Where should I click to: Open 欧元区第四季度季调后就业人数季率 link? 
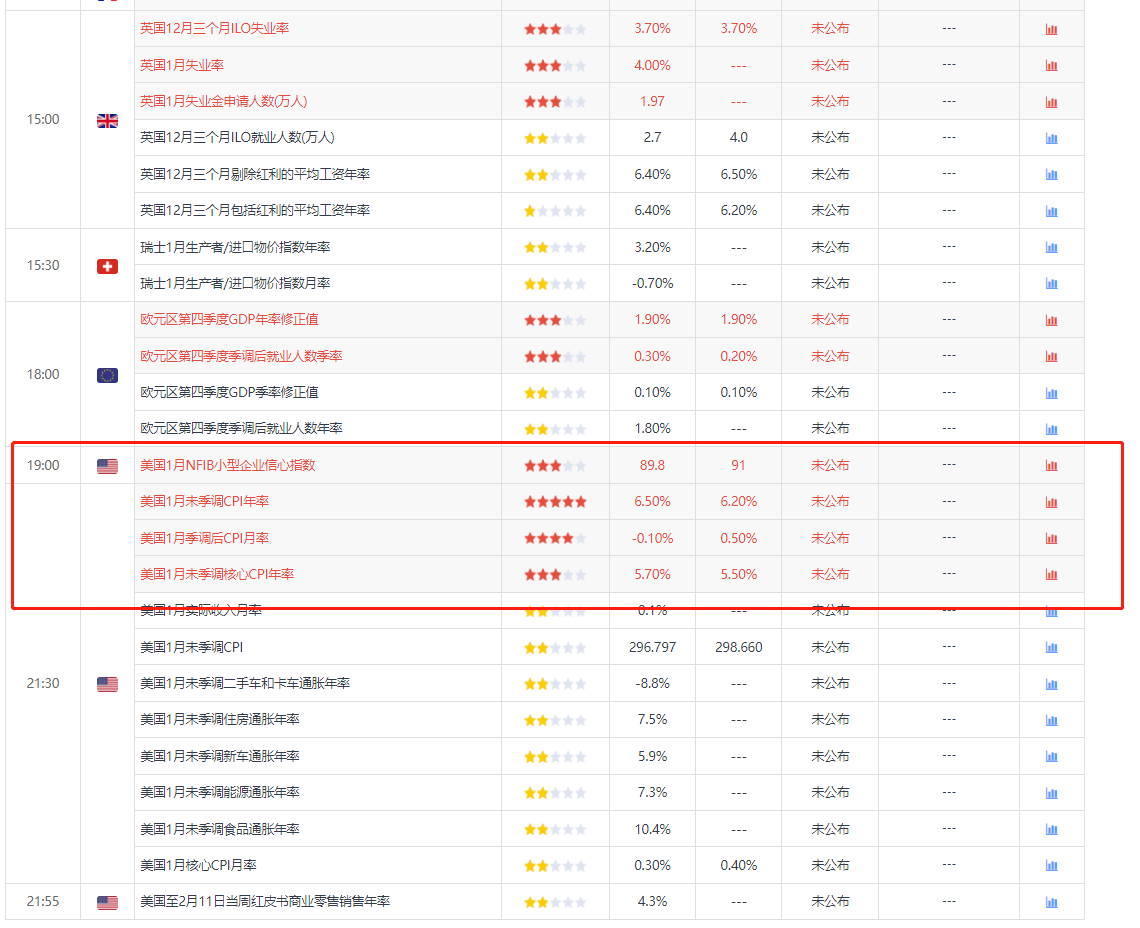[241, 356]
